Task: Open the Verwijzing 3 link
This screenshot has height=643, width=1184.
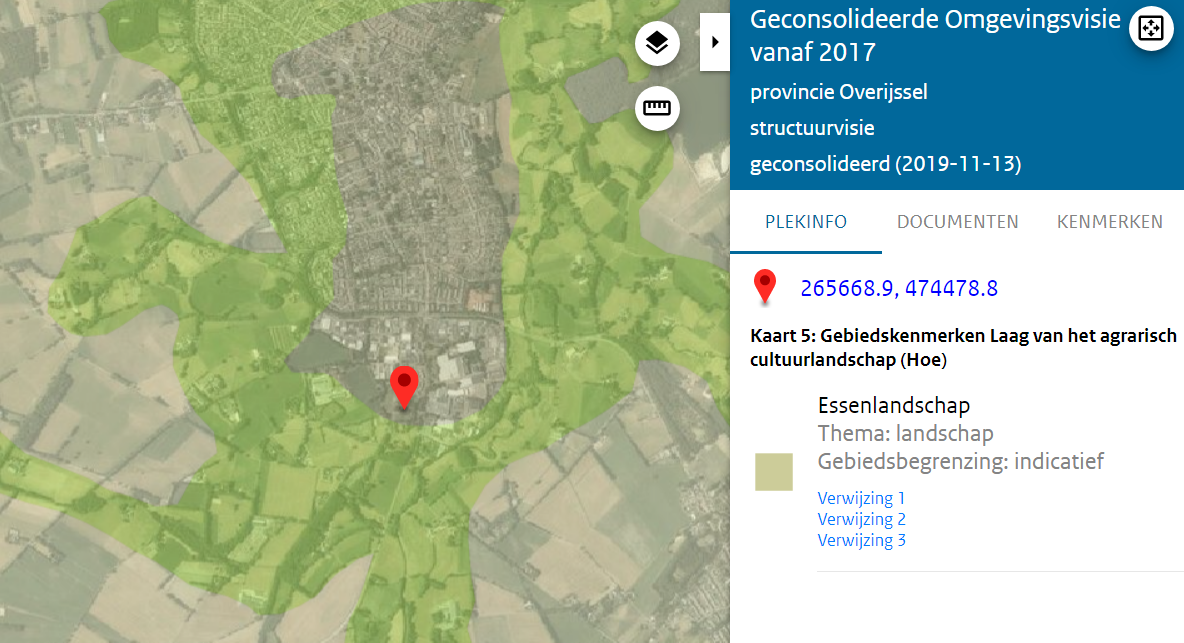Action: pyautogui.click(x=862, y=540)
